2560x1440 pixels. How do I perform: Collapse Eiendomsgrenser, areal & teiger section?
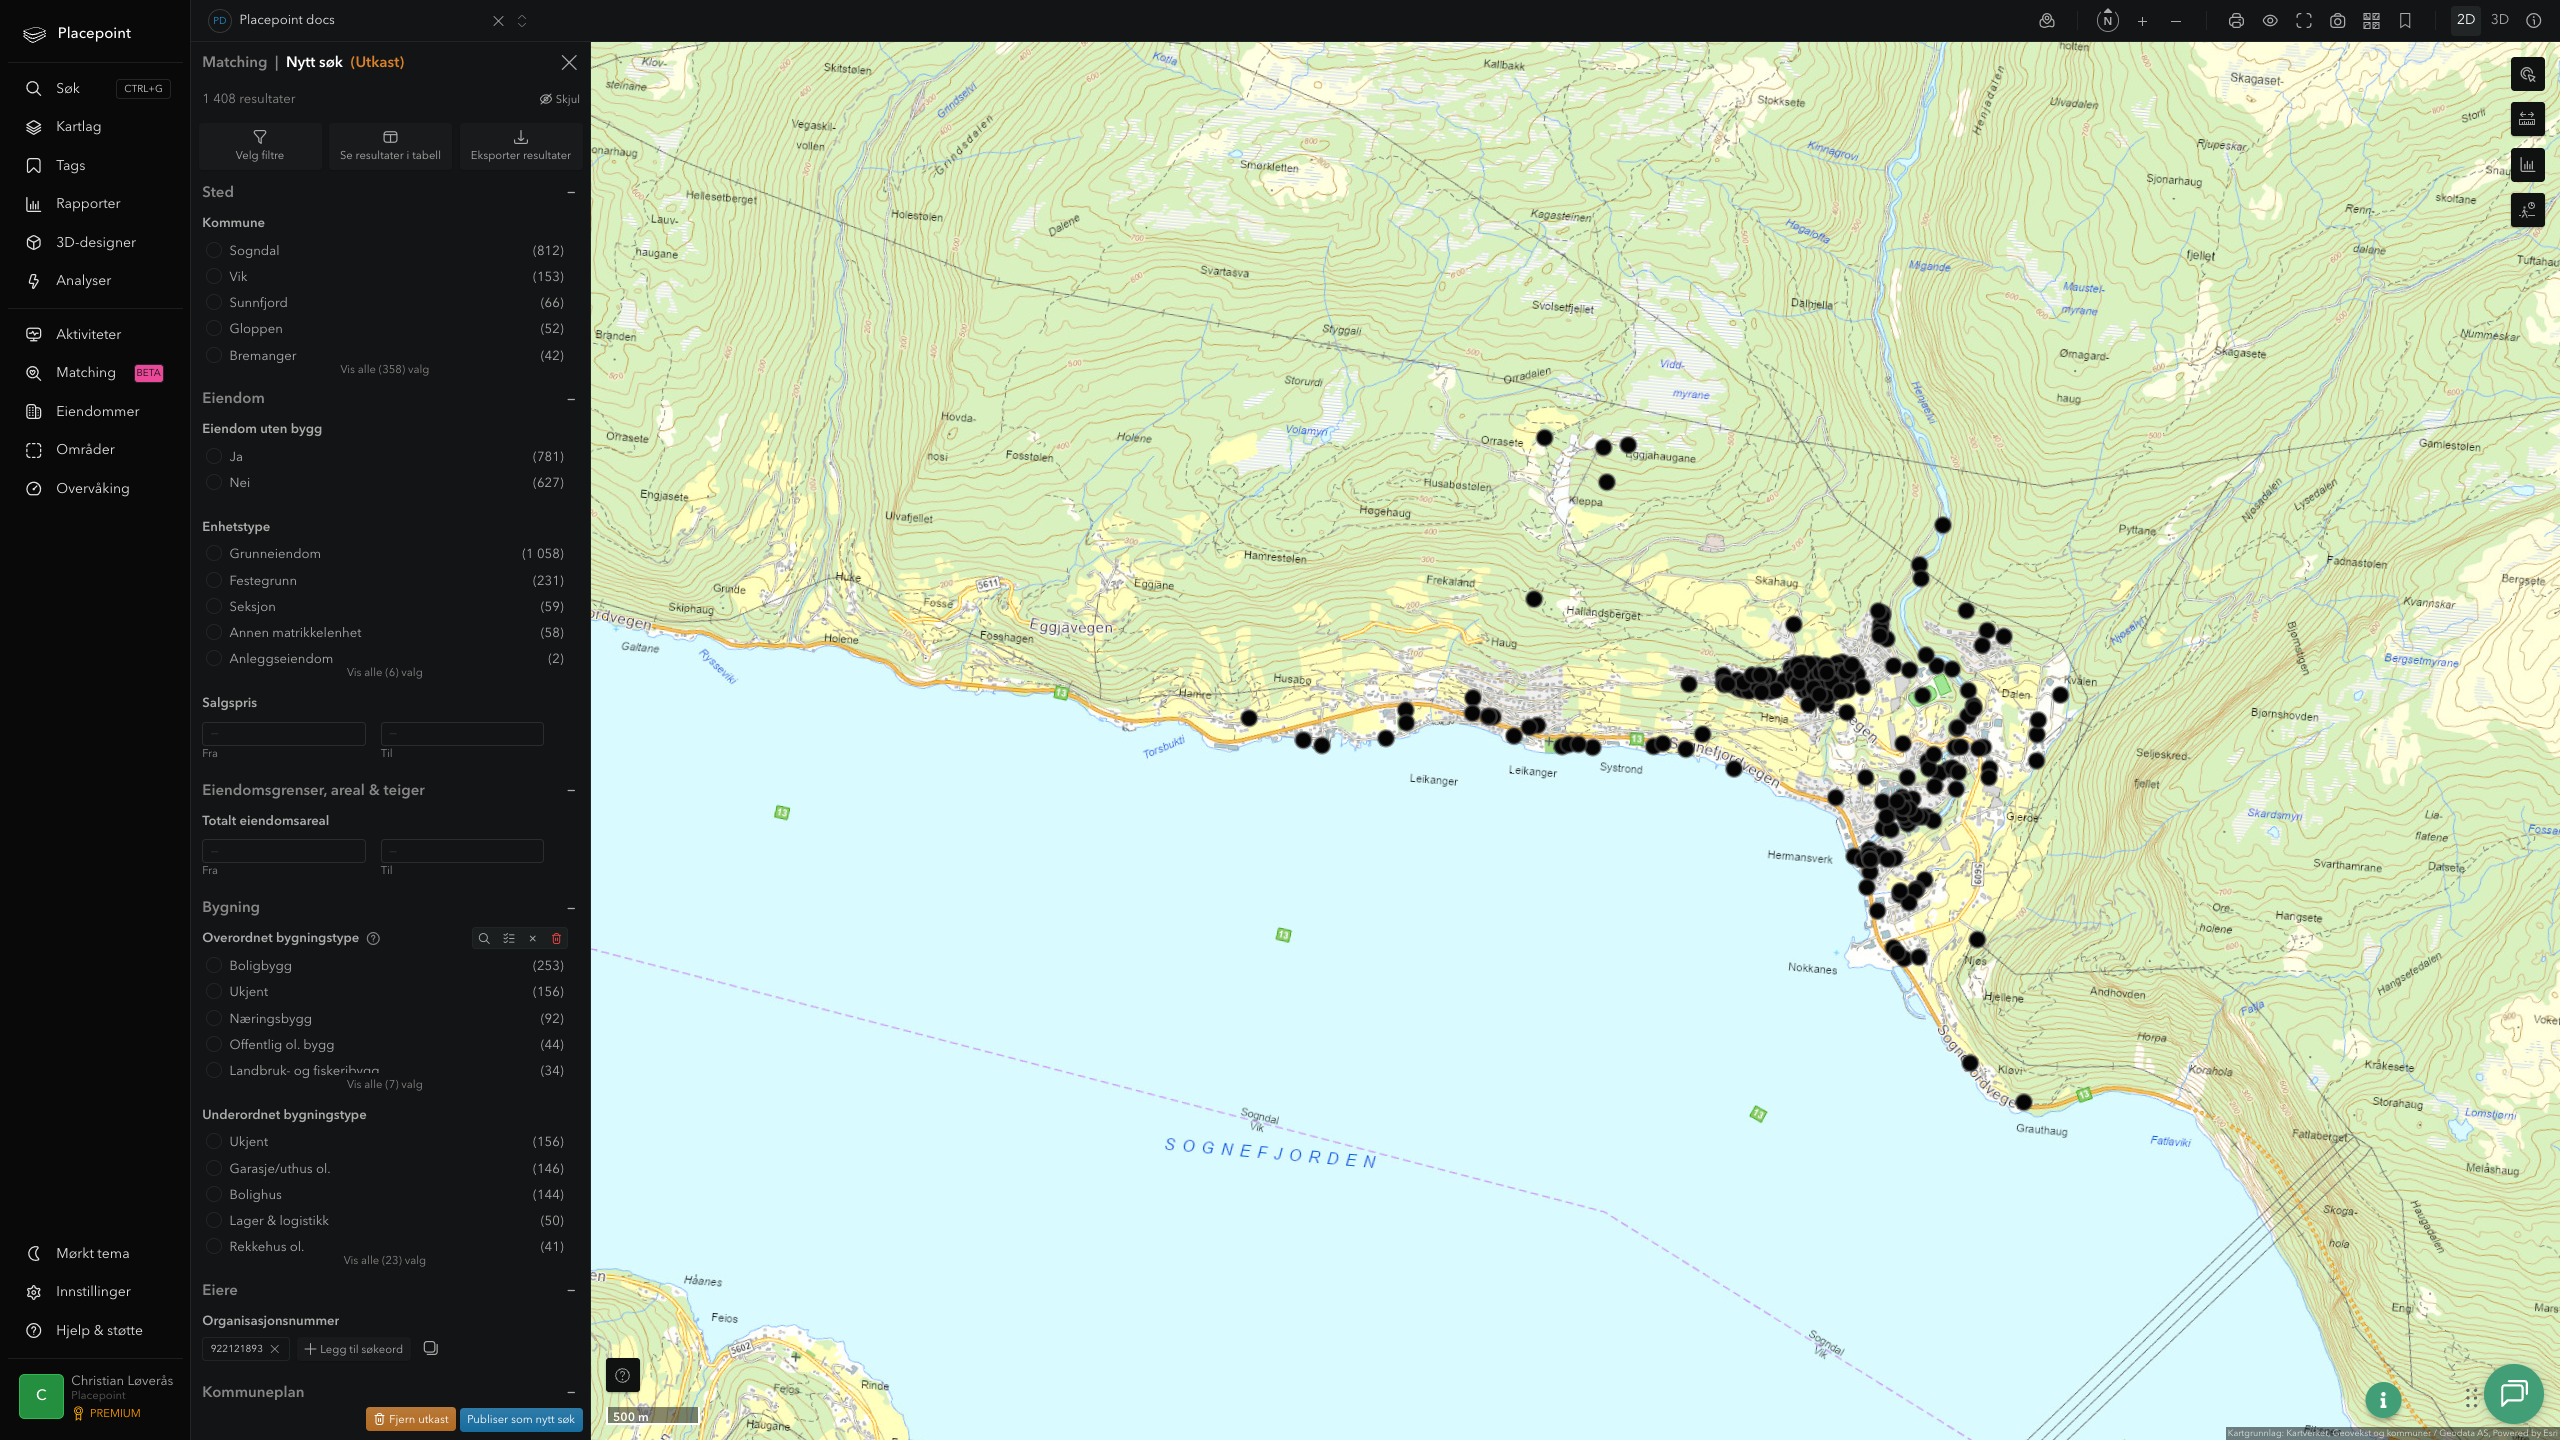point(571,790)
